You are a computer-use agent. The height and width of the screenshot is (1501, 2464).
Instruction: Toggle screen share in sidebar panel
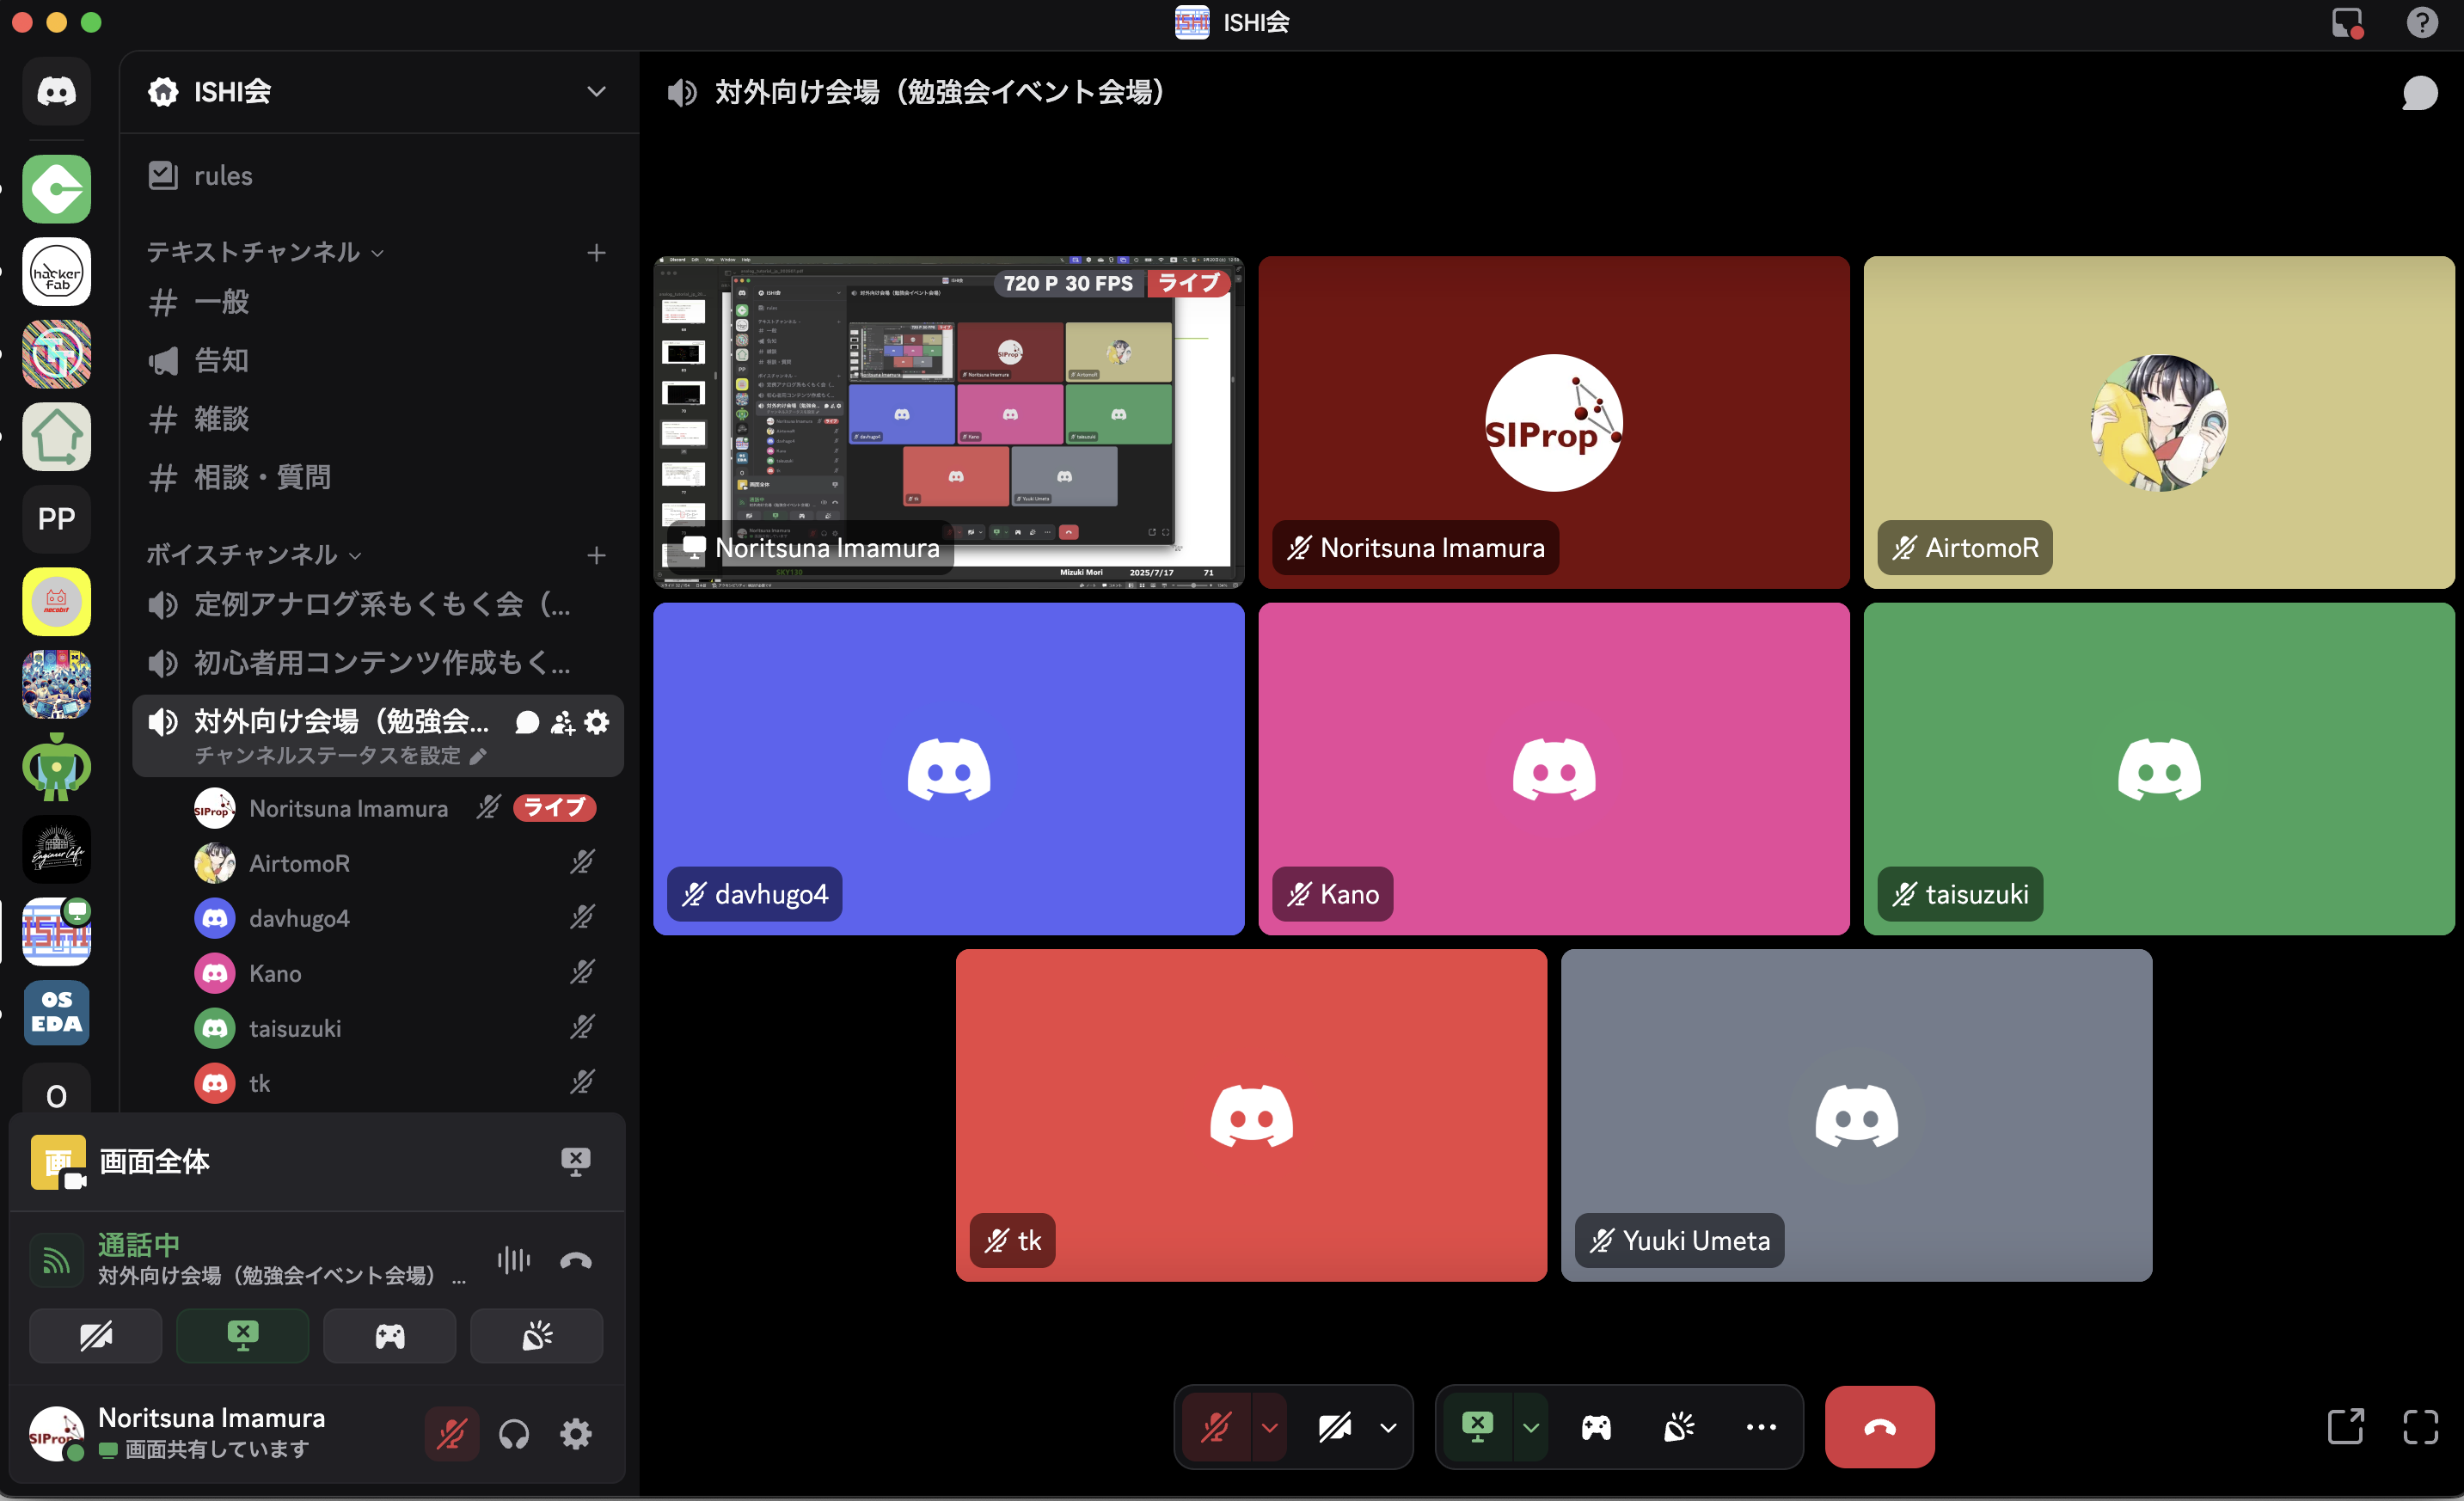point(242,1335)
